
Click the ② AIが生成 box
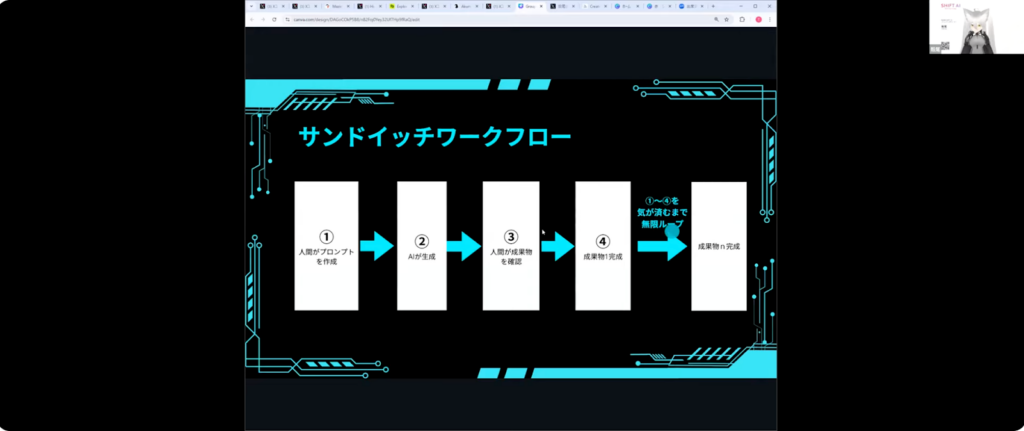(421, 246)
